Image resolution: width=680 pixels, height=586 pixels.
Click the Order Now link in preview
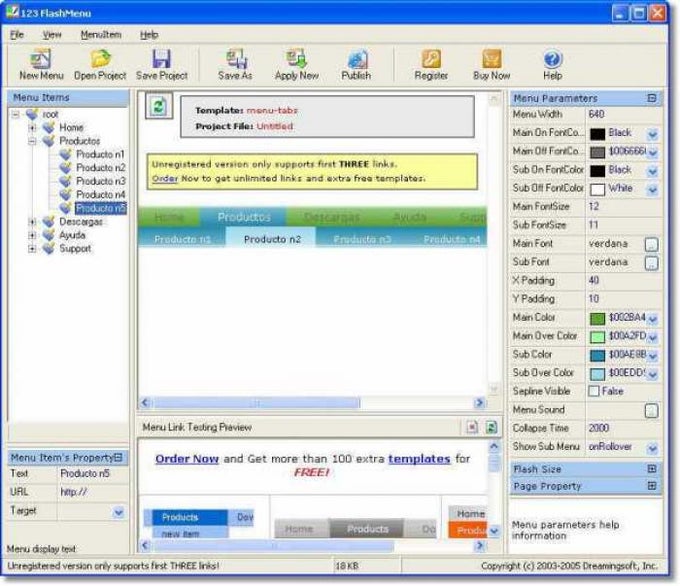(187, 459)
